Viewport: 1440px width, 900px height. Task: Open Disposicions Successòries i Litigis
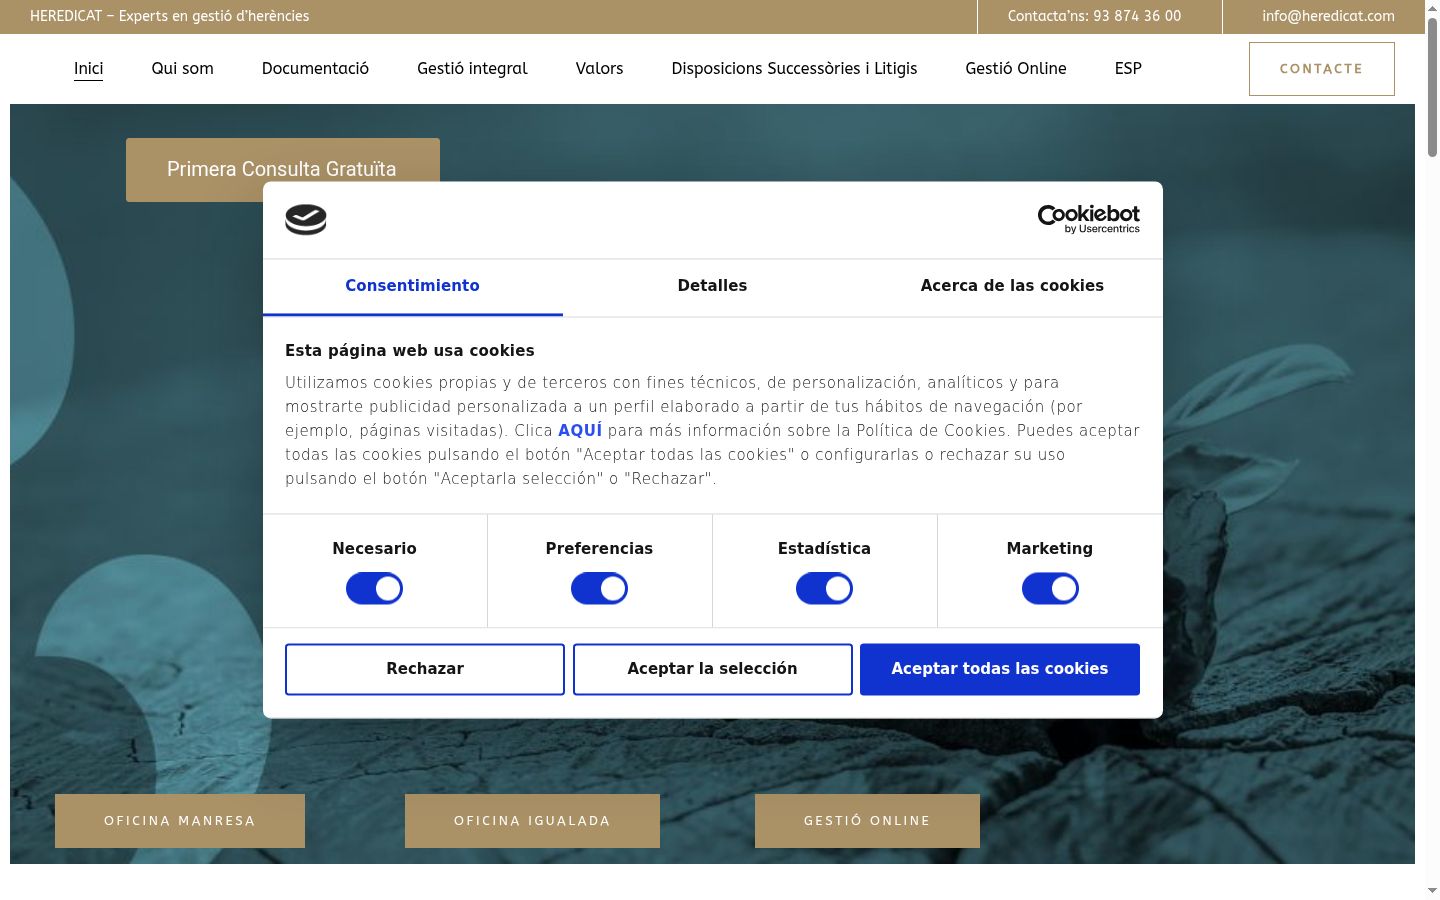[x=794, y=68]
